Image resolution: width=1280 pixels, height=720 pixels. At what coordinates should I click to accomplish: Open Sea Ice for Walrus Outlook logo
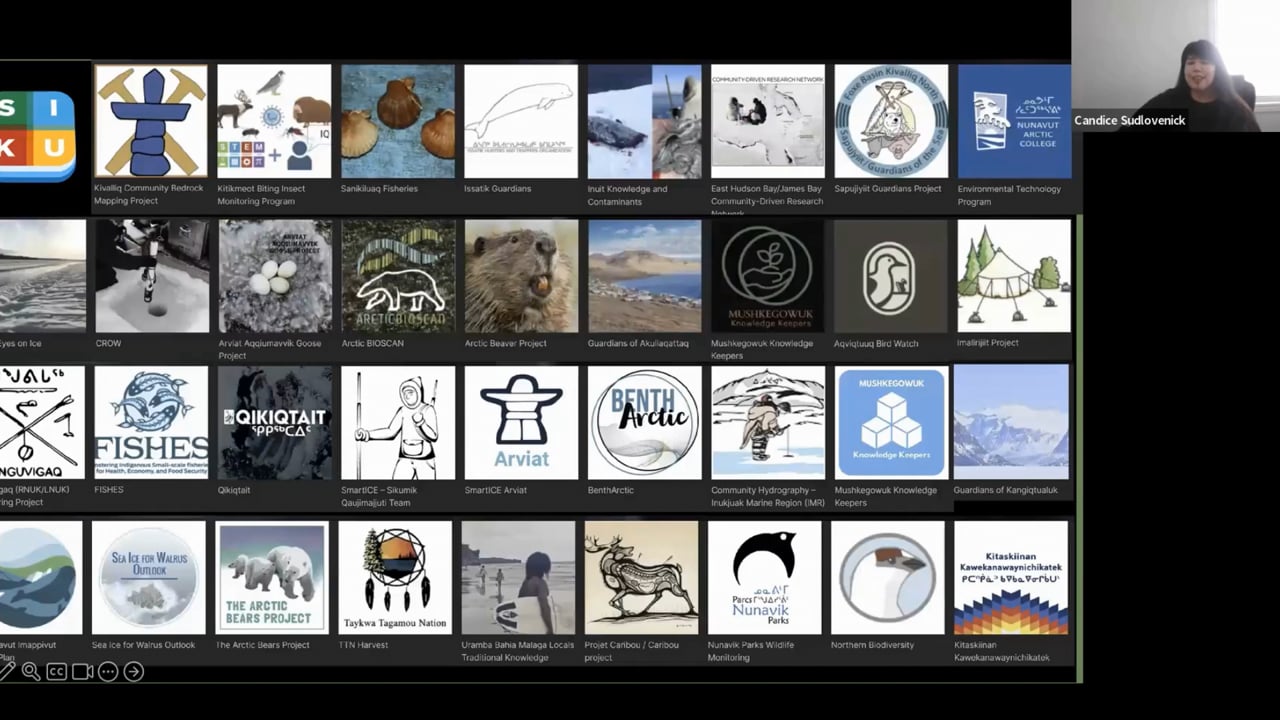pos(148,577)
